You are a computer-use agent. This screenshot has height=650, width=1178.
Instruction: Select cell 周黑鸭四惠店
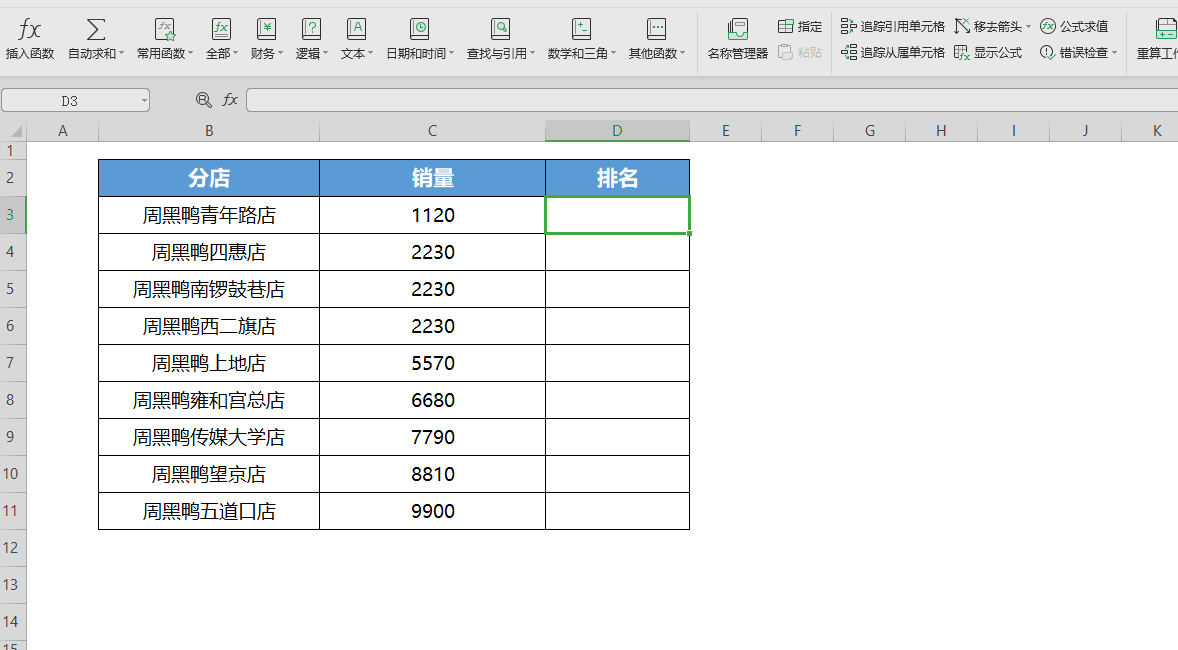209,252
